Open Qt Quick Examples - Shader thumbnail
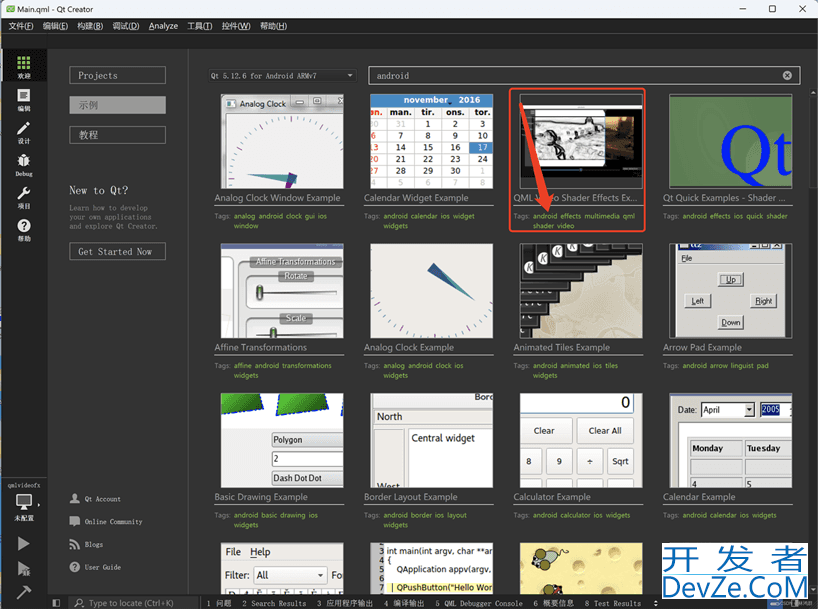The width and height of the screenshot is (818, 609). [x=730, y=141]
